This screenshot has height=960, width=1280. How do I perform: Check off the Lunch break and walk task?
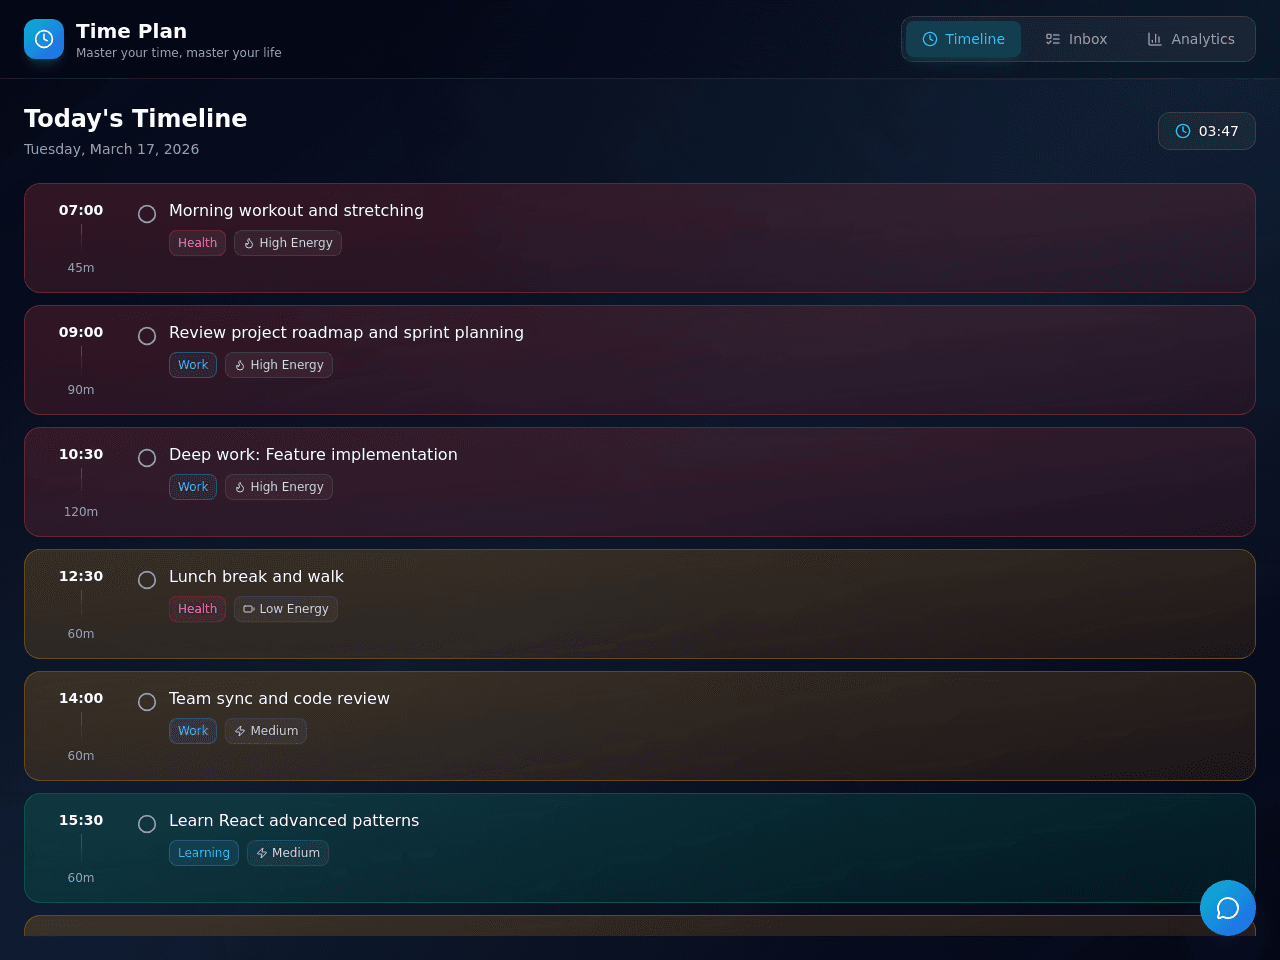[x=147, y=580]
